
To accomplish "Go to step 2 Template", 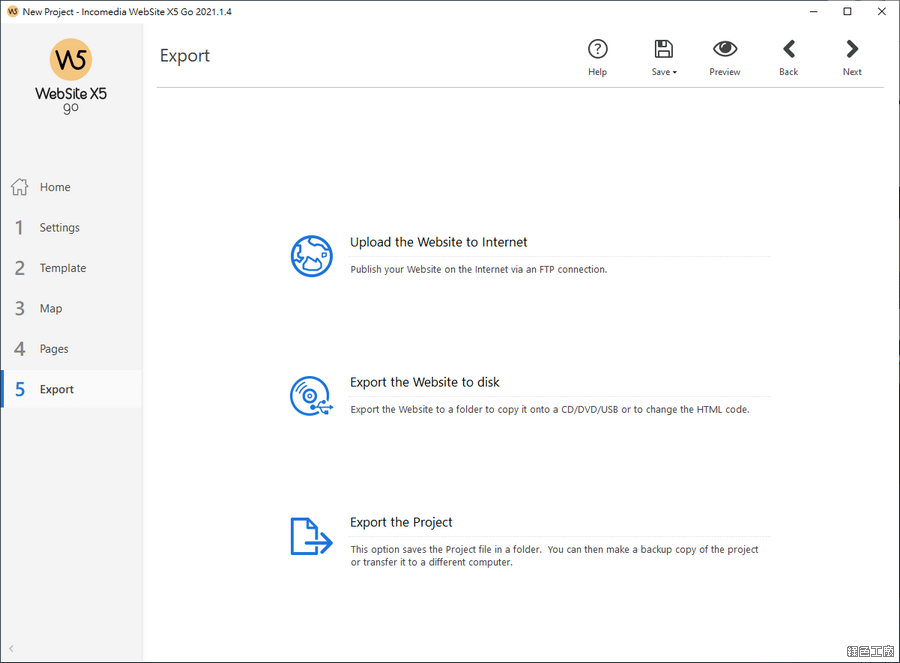I will coord(71,268).
